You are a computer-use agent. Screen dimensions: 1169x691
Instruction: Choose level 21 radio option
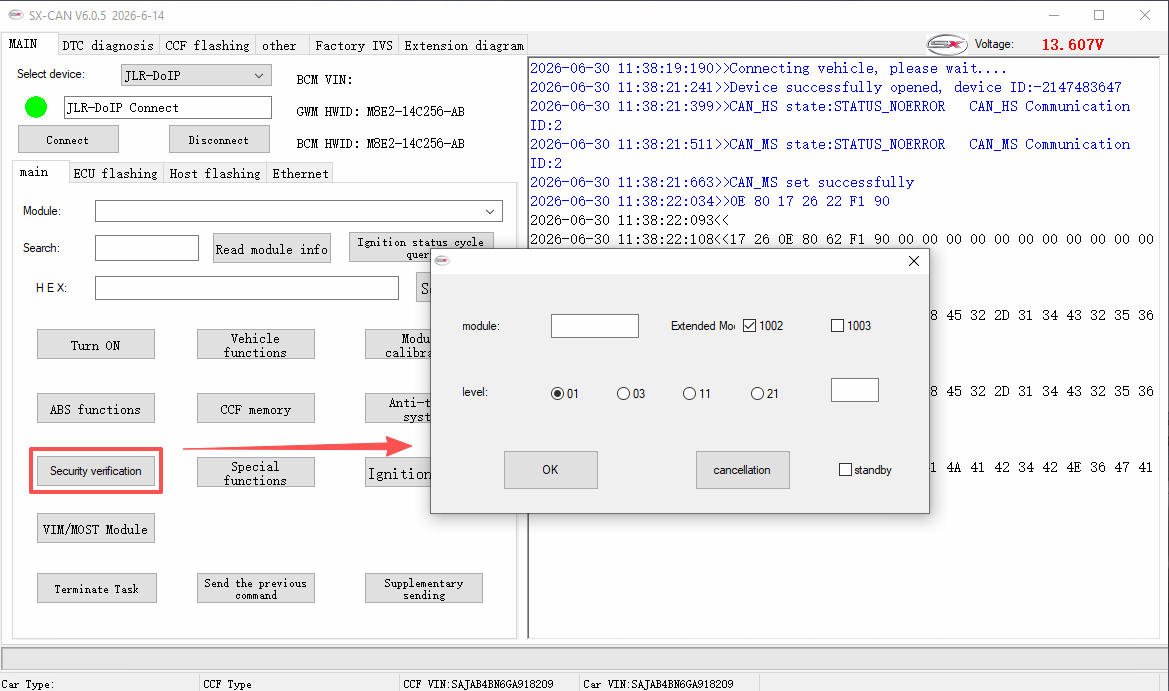pos(757,394)
